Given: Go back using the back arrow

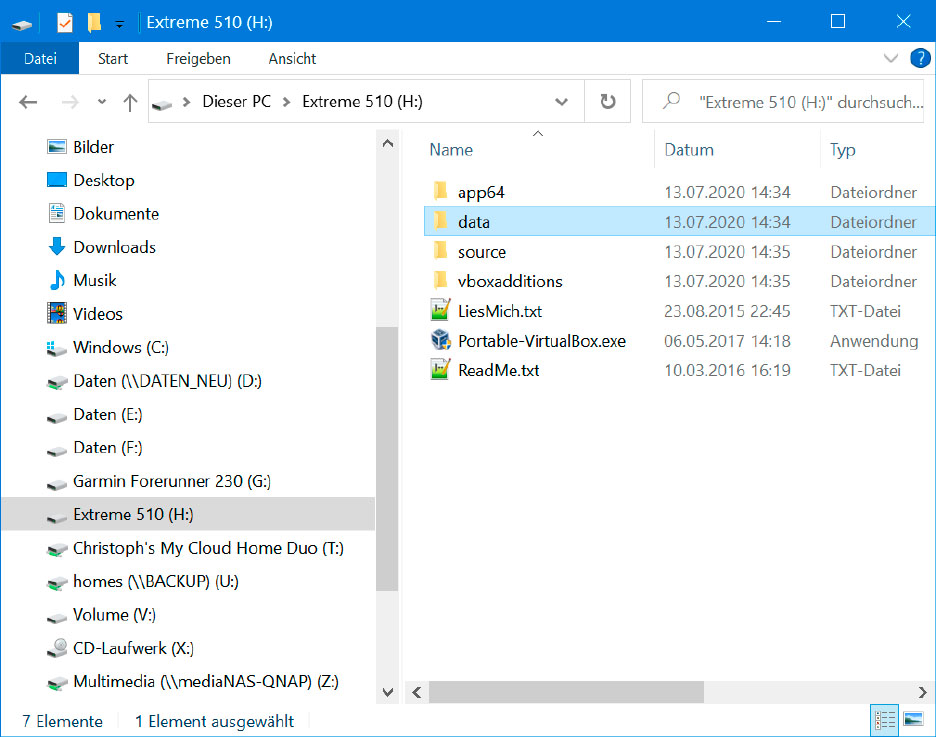Looking at the screenshot, I should pos(28,101).
